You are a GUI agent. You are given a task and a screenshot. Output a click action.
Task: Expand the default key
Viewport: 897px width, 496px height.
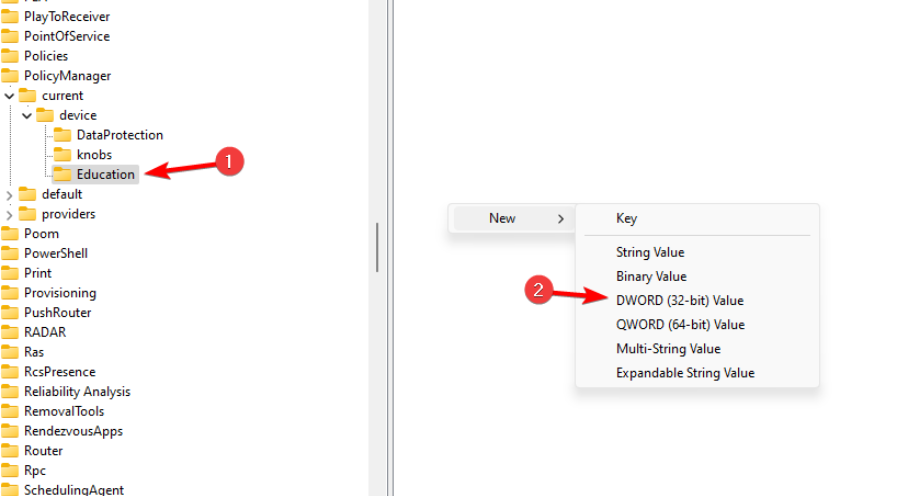[9, 195]
